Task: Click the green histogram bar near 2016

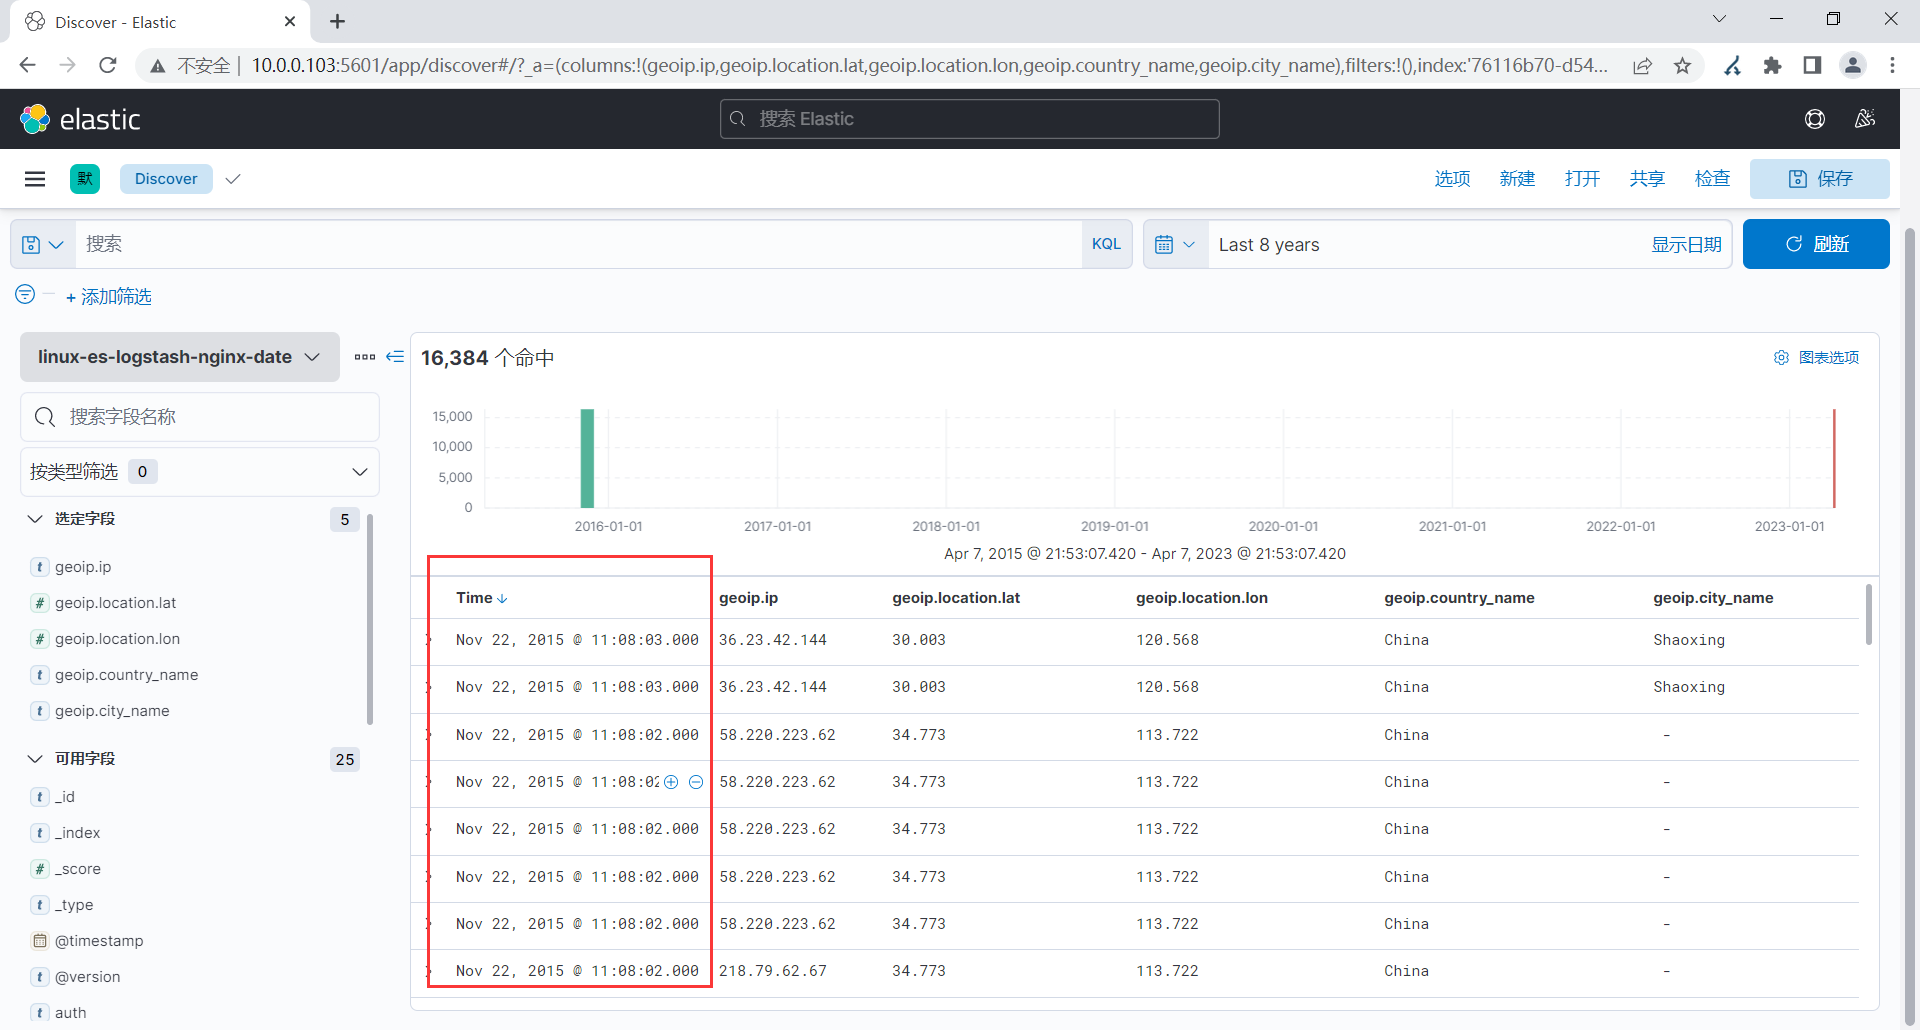Action: [587, 458]
